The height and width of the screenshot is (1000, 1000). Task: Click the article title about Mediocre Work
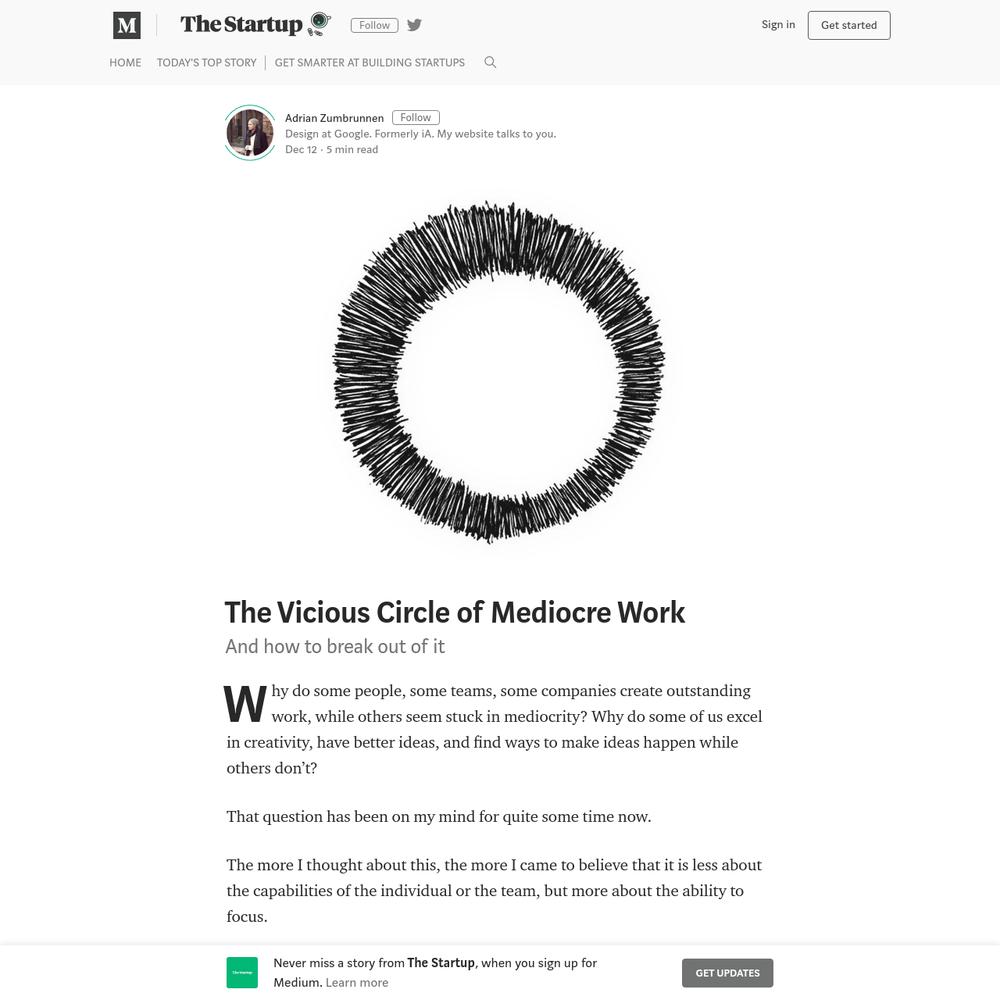(x=455, y=612)
